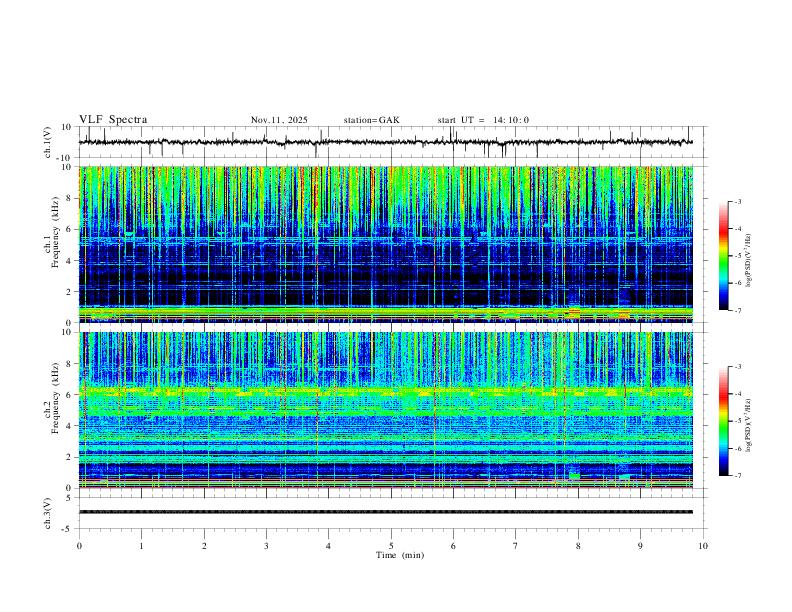The height and width of the screenshot is (612, 792).
Task: Click the ch.1 waveform trace plot
Action: pos(386,142)
